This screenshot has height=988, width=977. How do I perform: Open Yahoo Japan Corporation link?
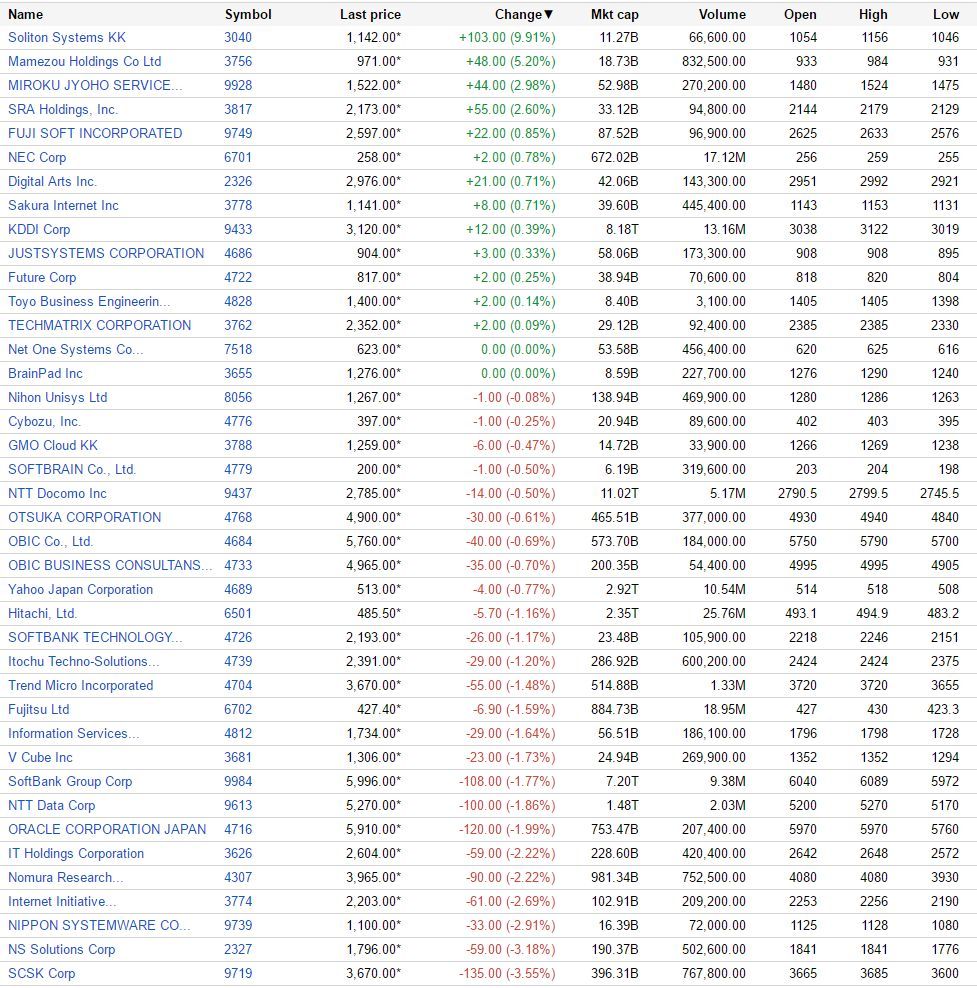(81, 590)
